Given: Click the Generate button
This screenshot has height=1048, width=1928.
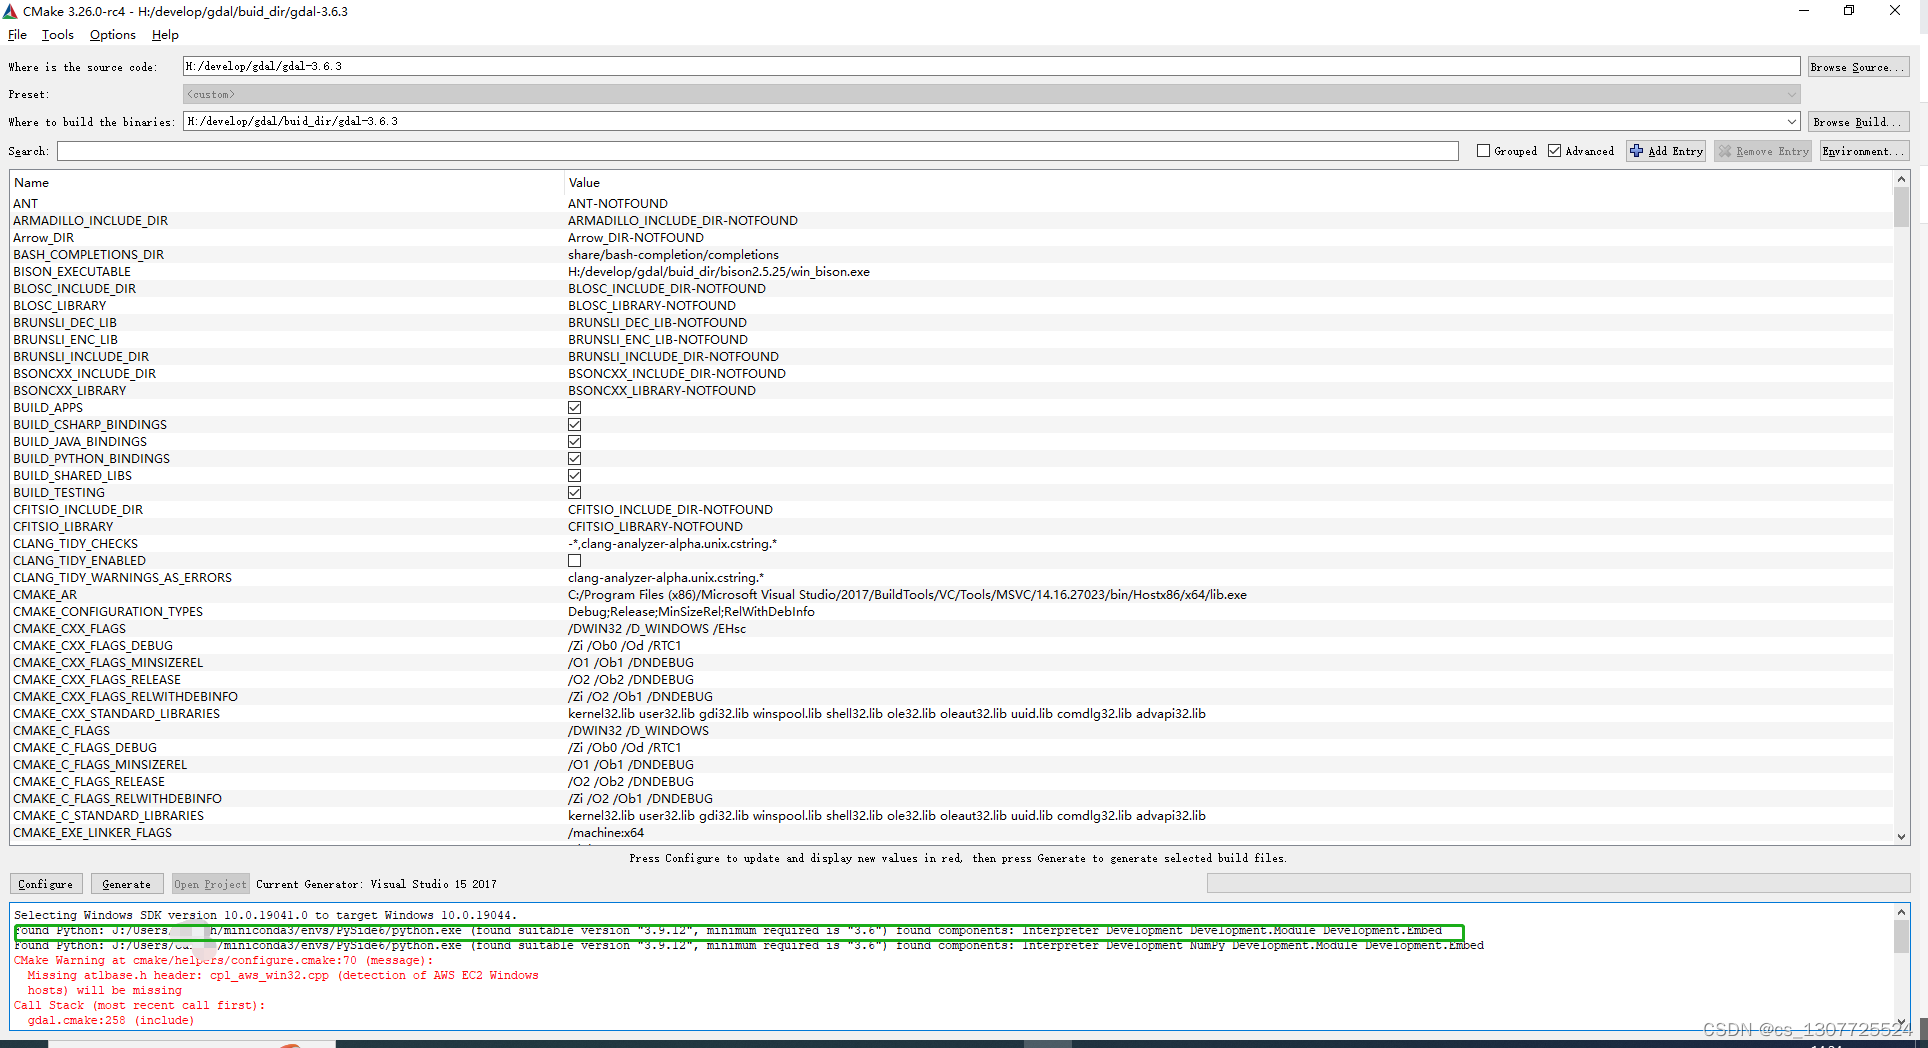Looking at the screenshot, I should pos(127,884).
